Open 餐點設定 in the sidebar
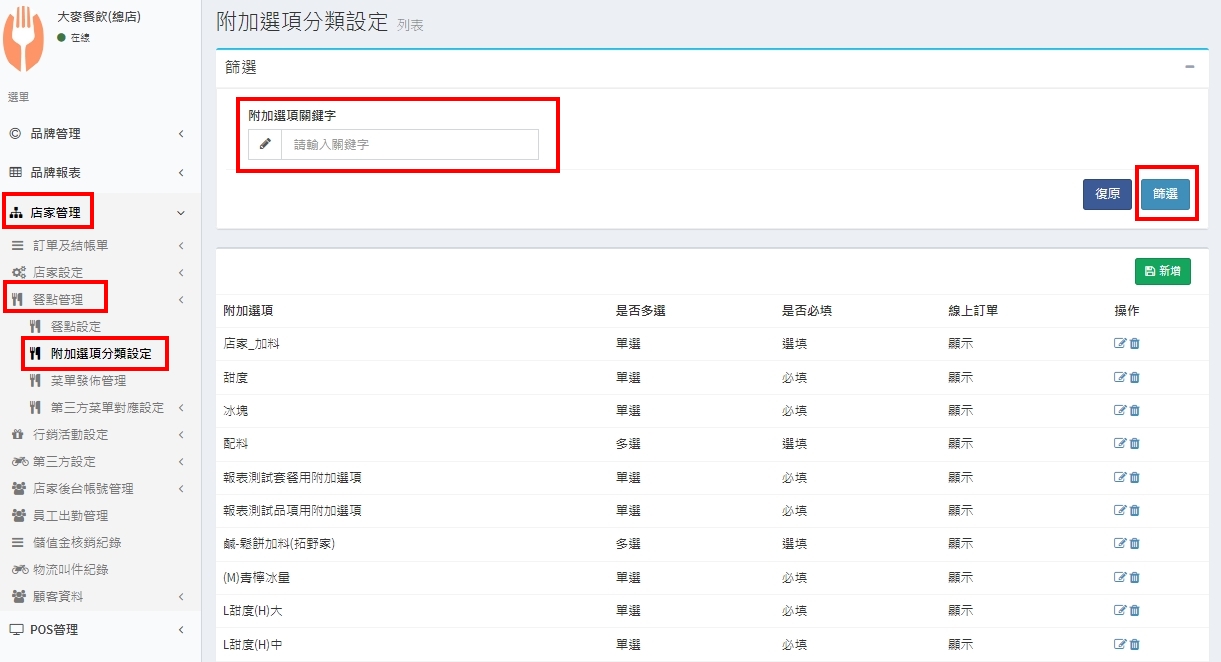Image resolution: width=1221 pixels, height=662 pixels. point(75,326)
